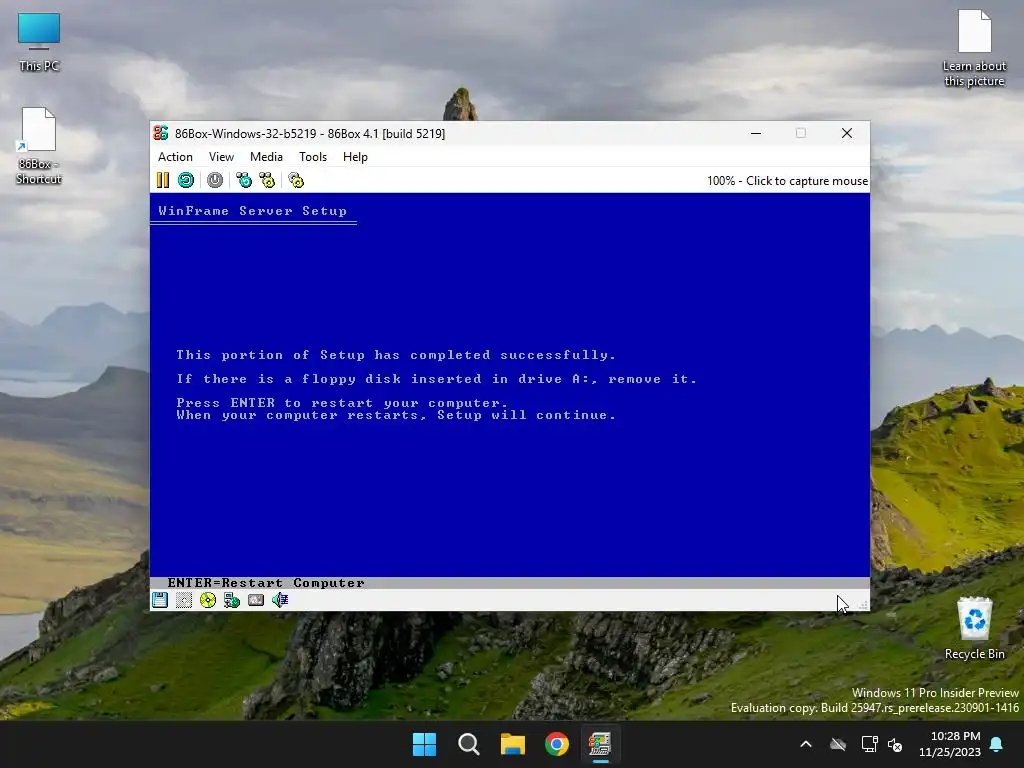The height and width of the screenshot is (768, 1024).
Task: Open the Action menu
Action: click(175, 157)
